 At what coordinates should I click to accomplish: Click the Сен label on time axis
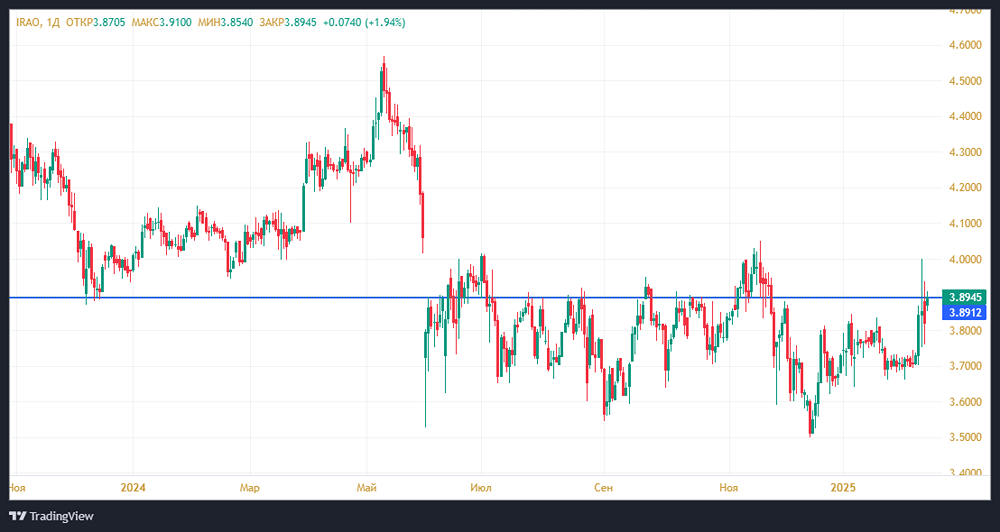pyautogui.click(x=603, y=488)
